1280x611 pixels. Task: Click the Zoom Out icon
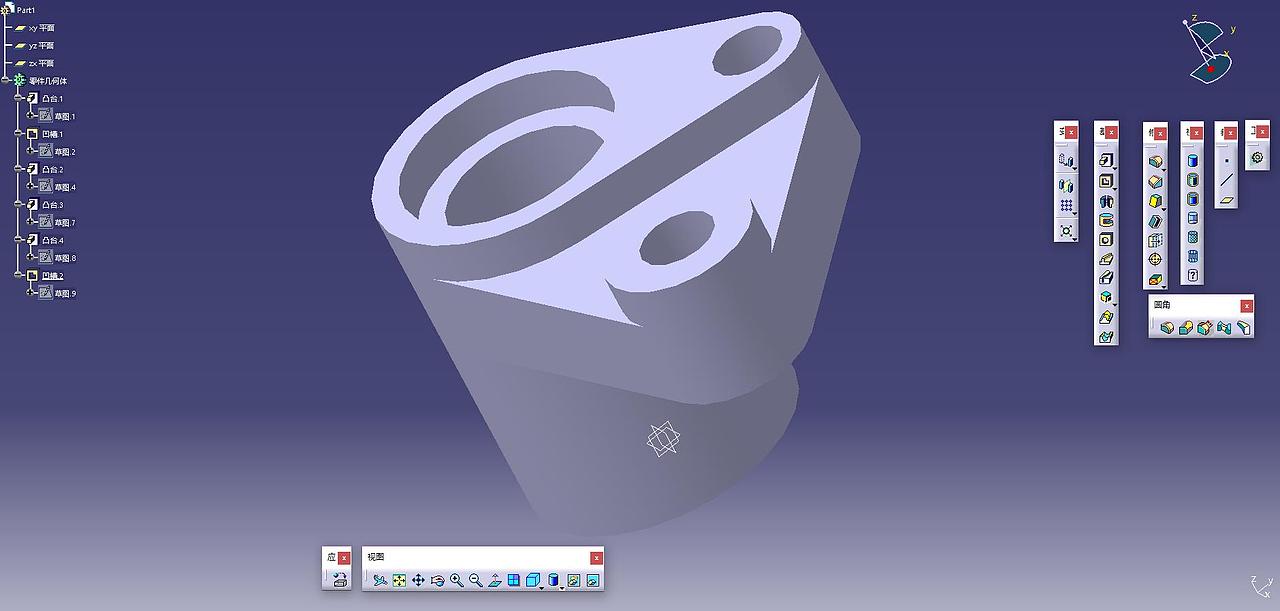476,580
